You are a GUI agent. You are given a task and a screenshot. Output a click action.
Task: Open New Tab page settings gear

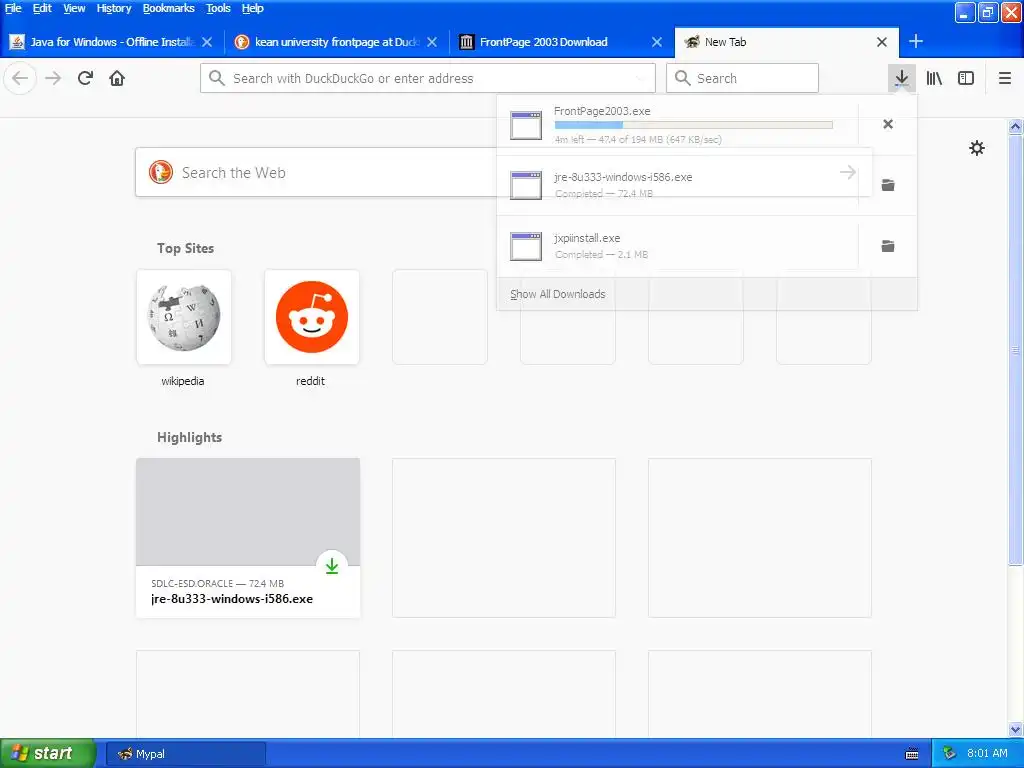(976, 148)
